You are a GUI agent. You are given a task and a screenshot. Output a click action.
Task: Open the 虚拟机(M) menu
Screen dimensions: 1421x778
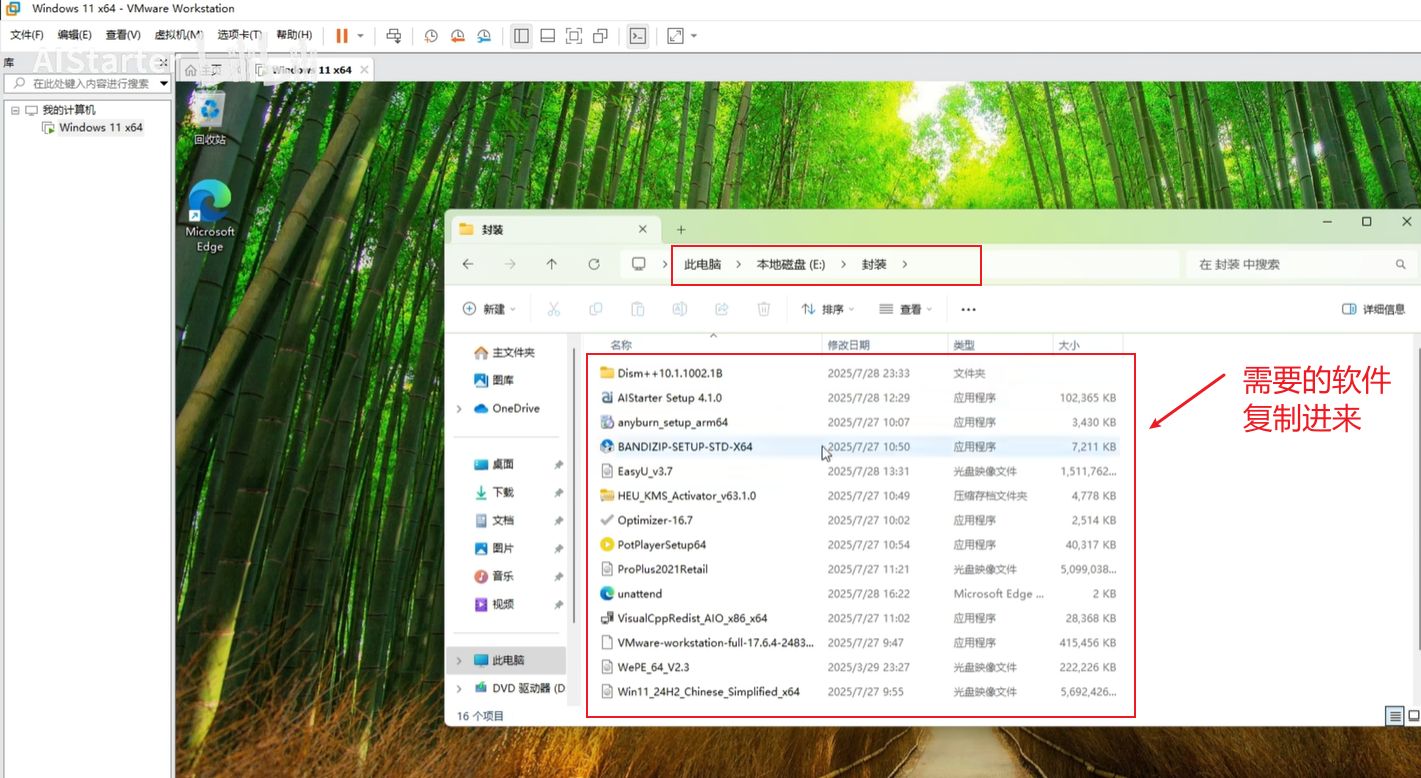click(x=178, y=35)
